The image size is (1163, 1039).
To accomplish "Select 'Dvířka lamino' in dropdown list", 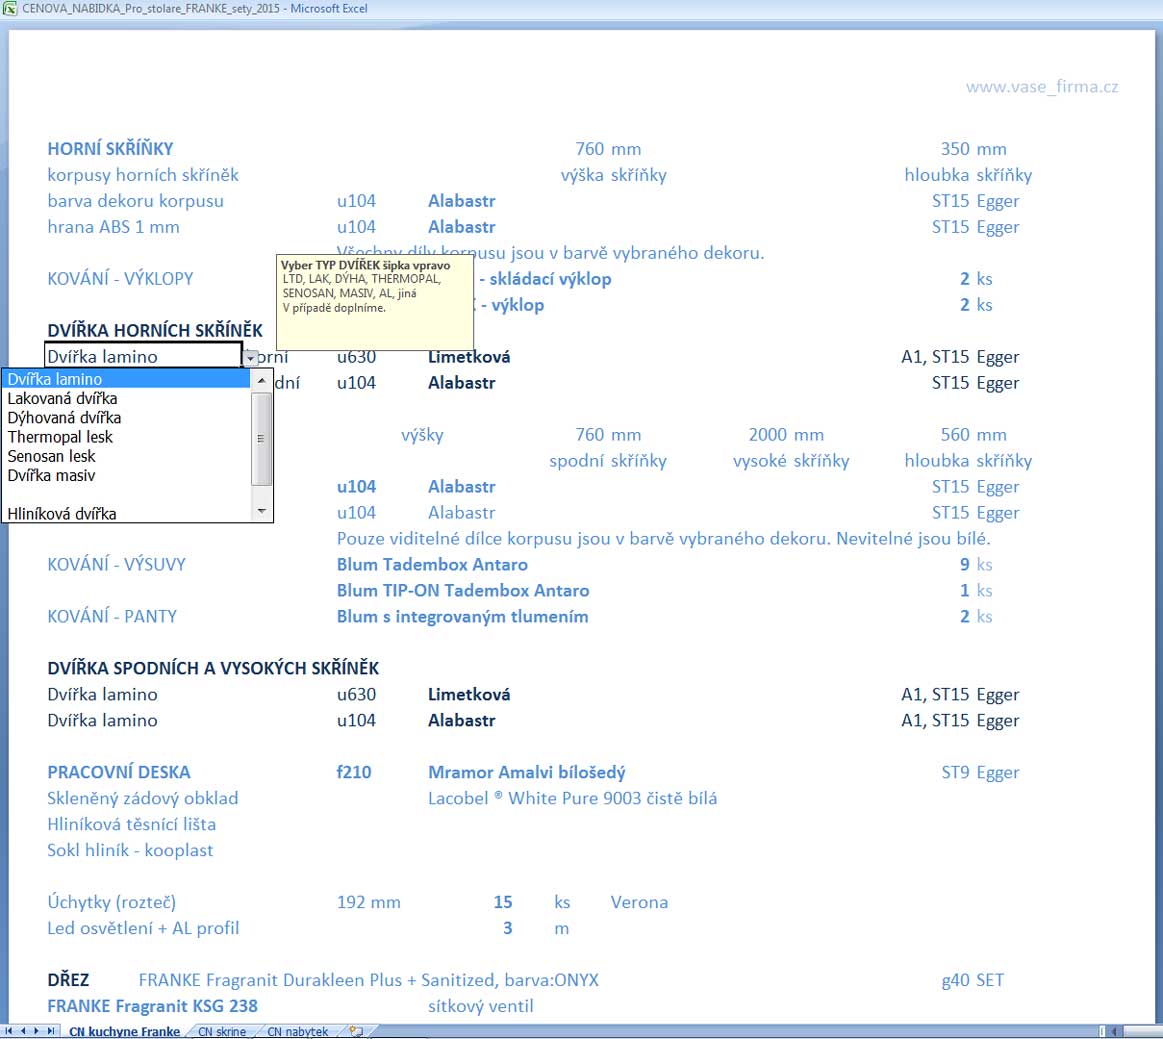I will [126, 379].
